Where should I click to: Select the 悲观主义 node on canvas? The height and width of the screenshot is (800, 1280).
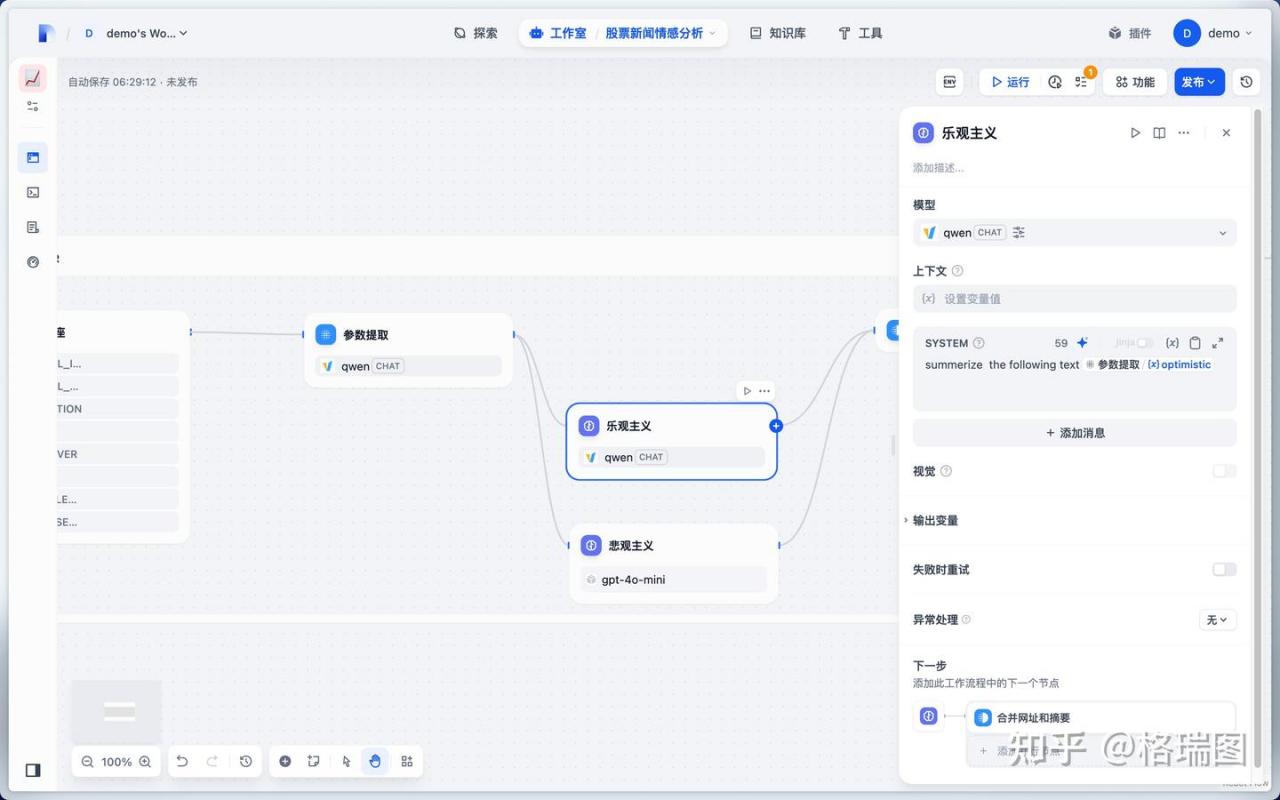tap(673, 563)
